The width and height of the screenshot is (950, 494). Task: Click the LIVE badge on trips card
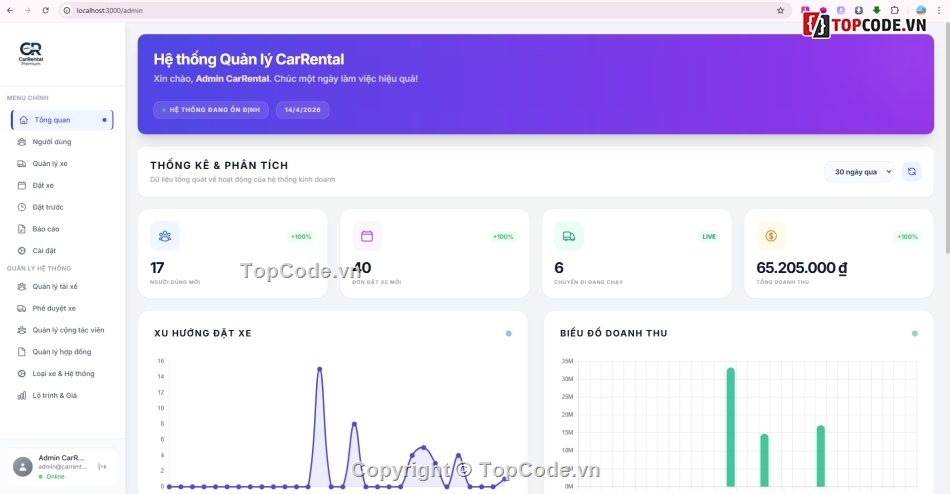(709, 237)
